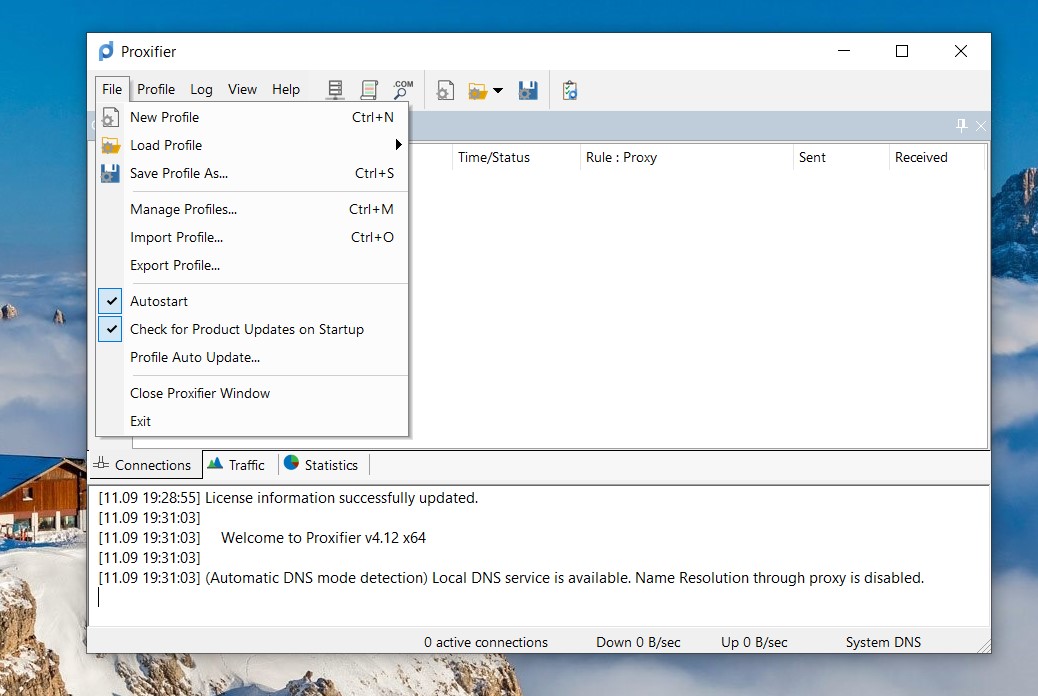Click Exit in the File menu

point(141,421)
